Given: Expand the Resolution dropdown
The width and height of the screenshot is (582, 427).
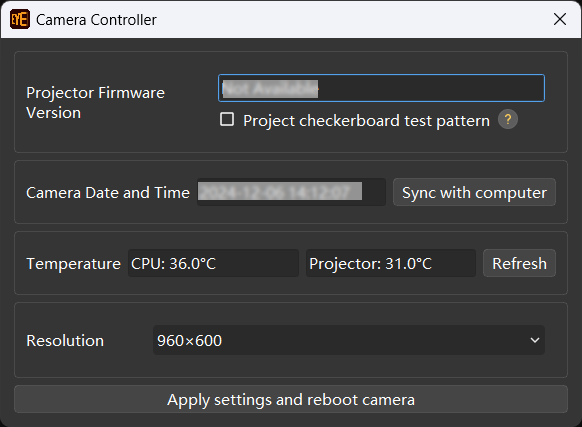Looking at the screenshot, I should pyautogui.click(x=349, y=340).
